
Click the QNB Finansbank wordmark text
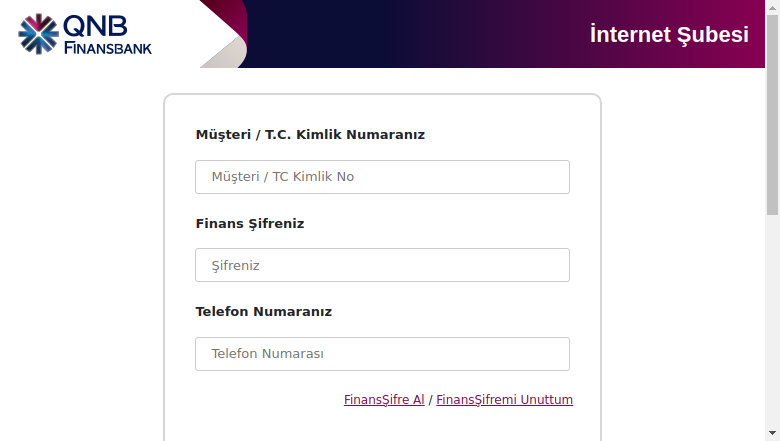107,34
